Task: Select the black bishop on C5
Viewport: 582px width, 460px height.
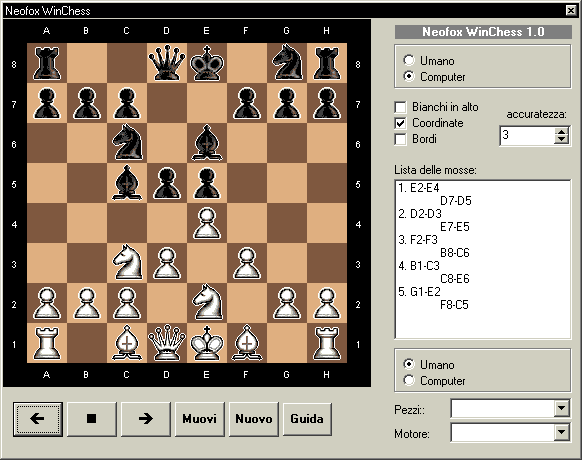Action: tap(127, 183)
